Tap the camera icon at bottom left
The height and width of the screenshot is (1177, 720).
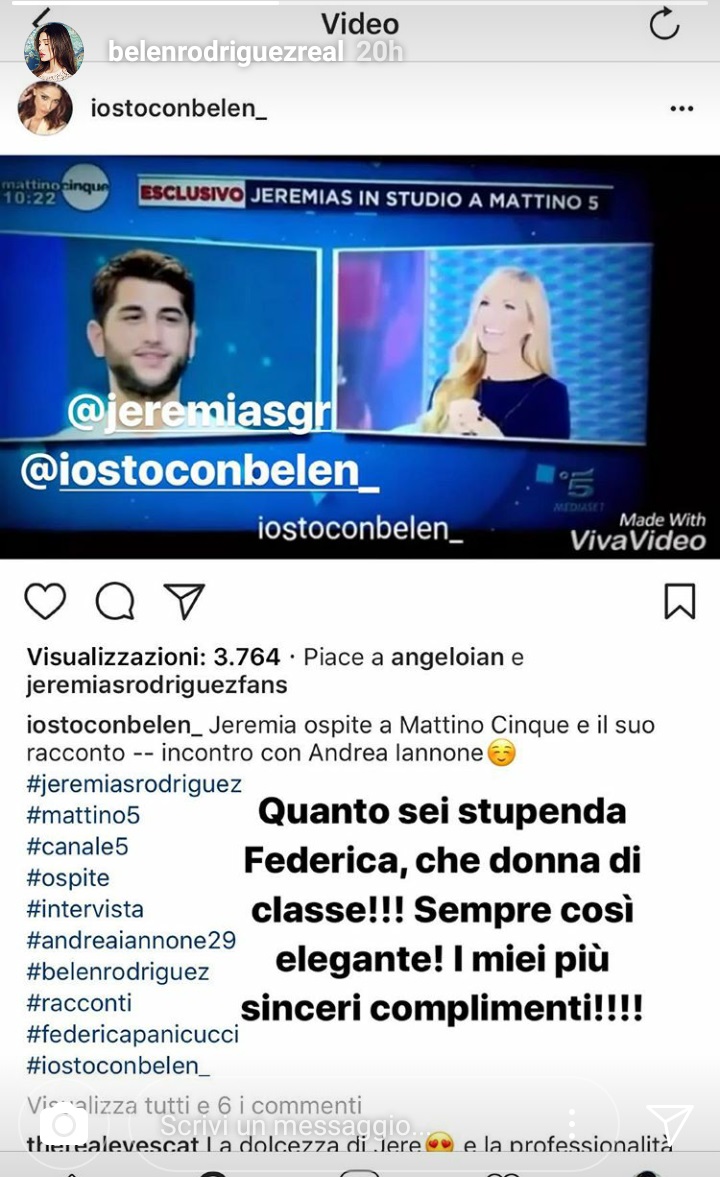(x=64, y=1124)
